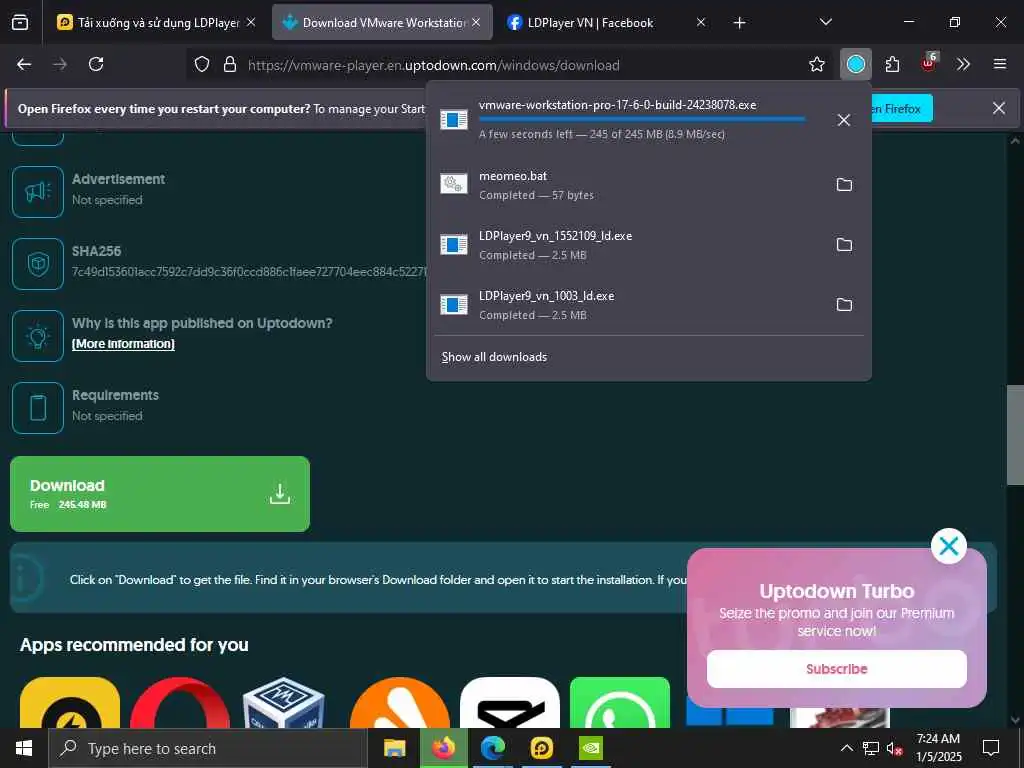Image resolution: width=1024 pixels, height=768 pixels.
Task: Open the tracking protection shield icon
Action: pyautogui.click(x=202, y=64)
